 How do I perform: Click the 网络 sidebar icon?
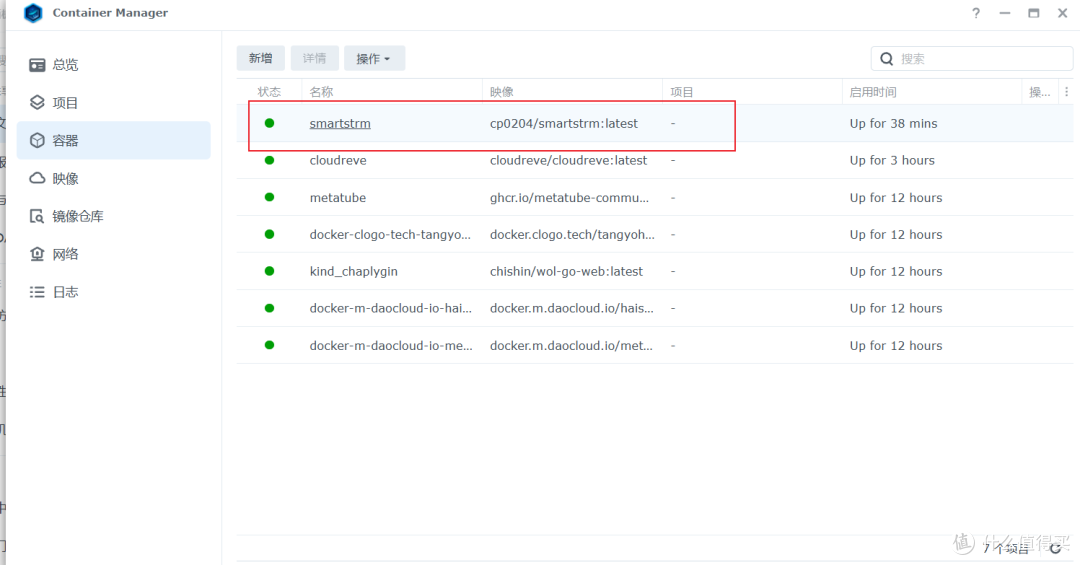pos(37,254)
